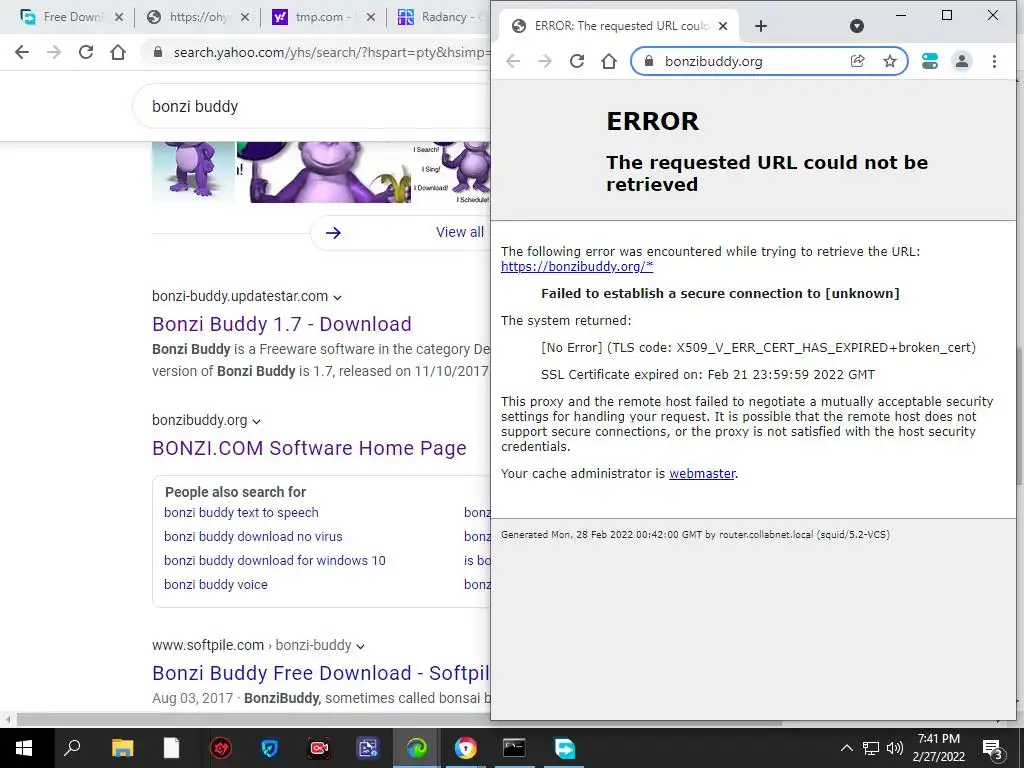Click the bonzibuddy.org address bar field
The width and height of the screenshot is (1024, 768).
tap(769, 61)
